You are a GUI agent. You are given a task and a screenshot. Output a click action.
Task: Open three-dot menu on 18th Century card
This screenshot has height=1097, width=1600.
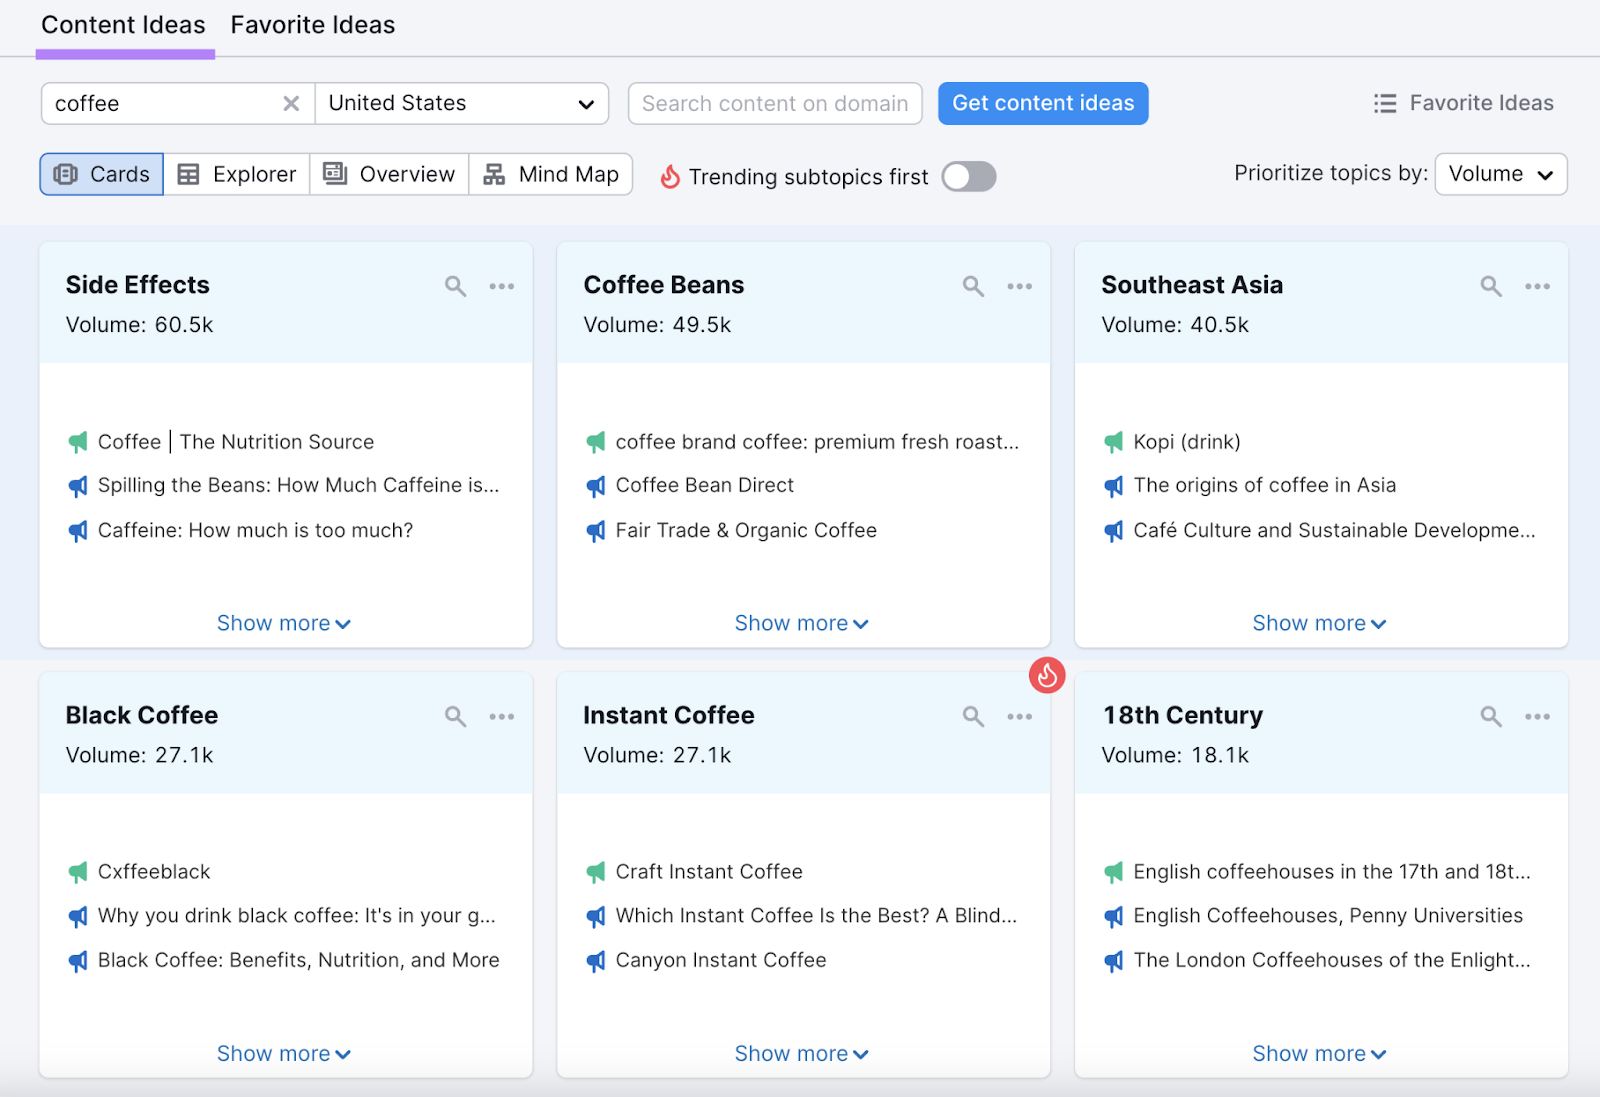[1538, 716]
